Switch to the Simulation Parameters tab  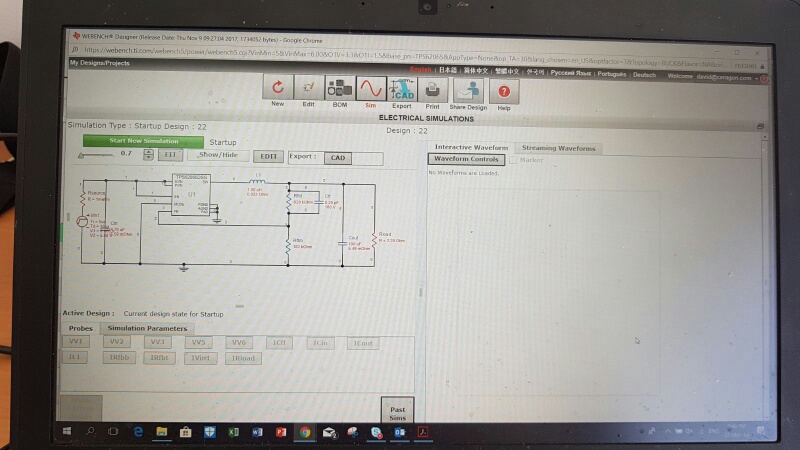coord(147,328)
